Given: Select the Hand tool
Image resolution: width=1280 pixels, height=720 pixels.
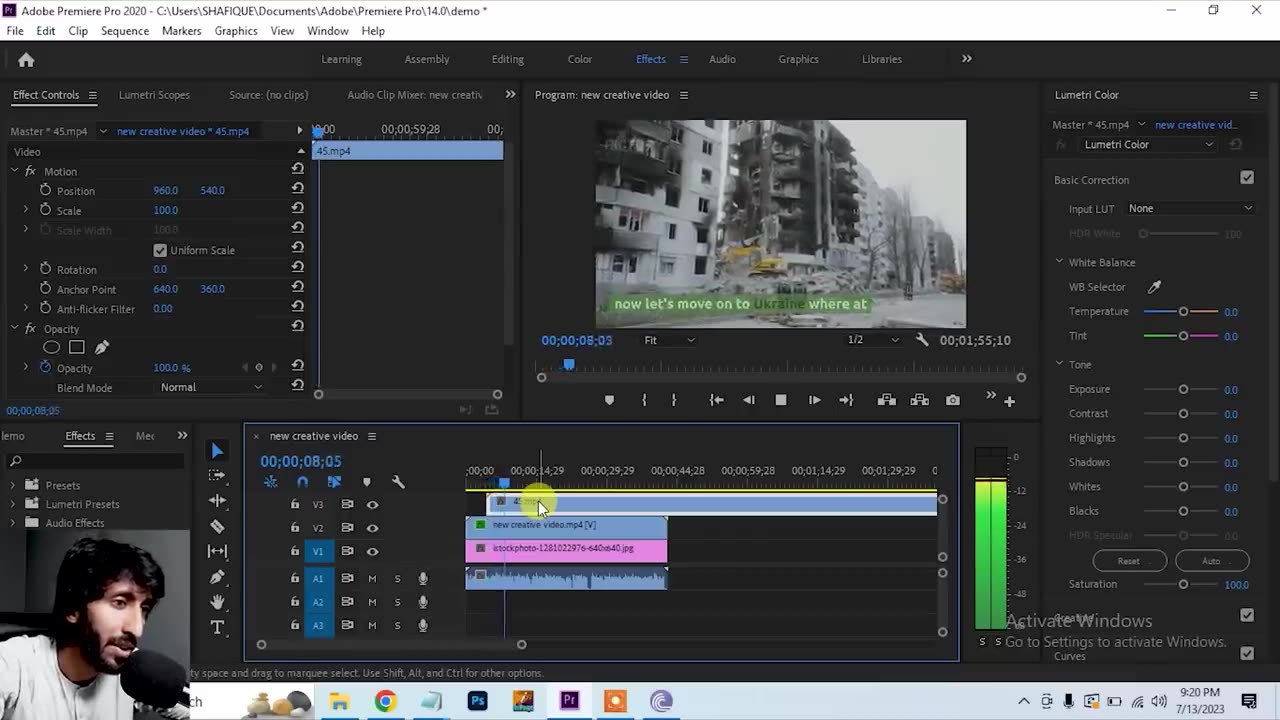Looking at the screenshot, I should (x=217, y=602).
